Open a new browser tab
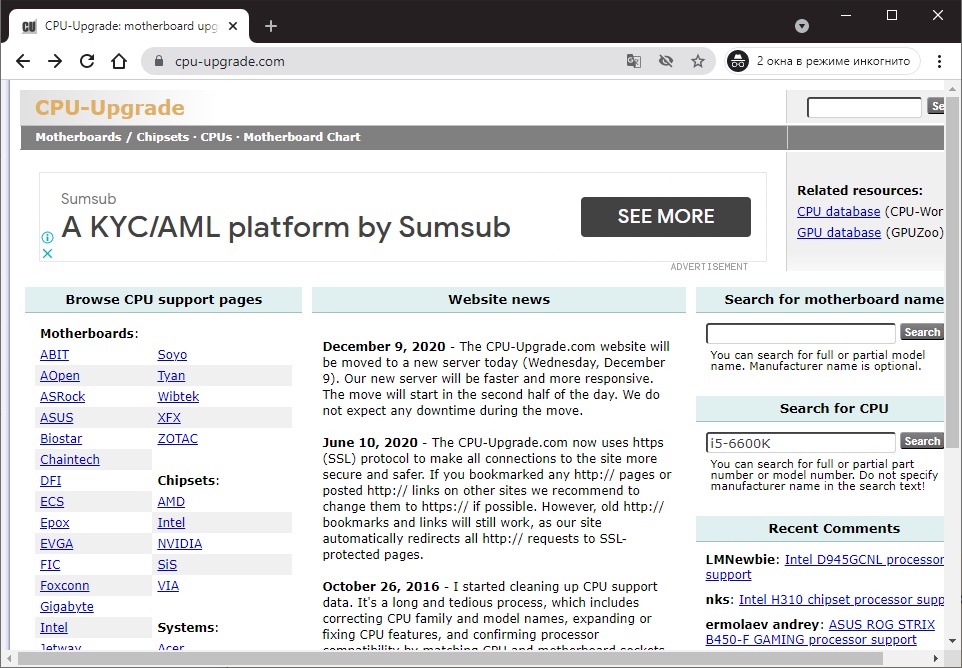The width and height of the screenshot is (962, 668). pyautogui.click(x=271, y=26)
